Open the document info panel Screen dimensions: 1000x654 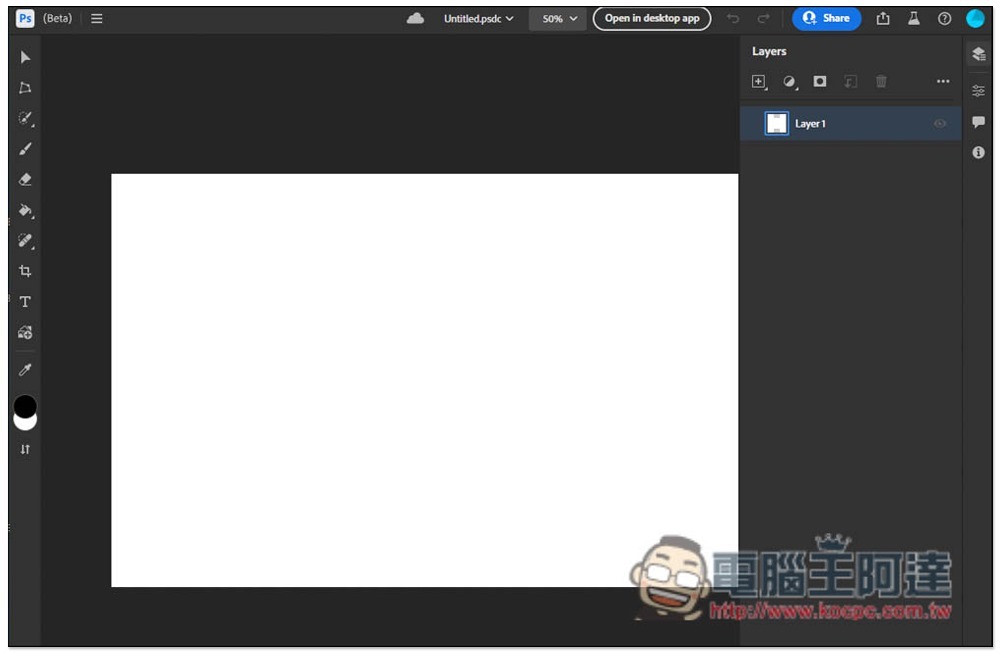coord(978,152)
